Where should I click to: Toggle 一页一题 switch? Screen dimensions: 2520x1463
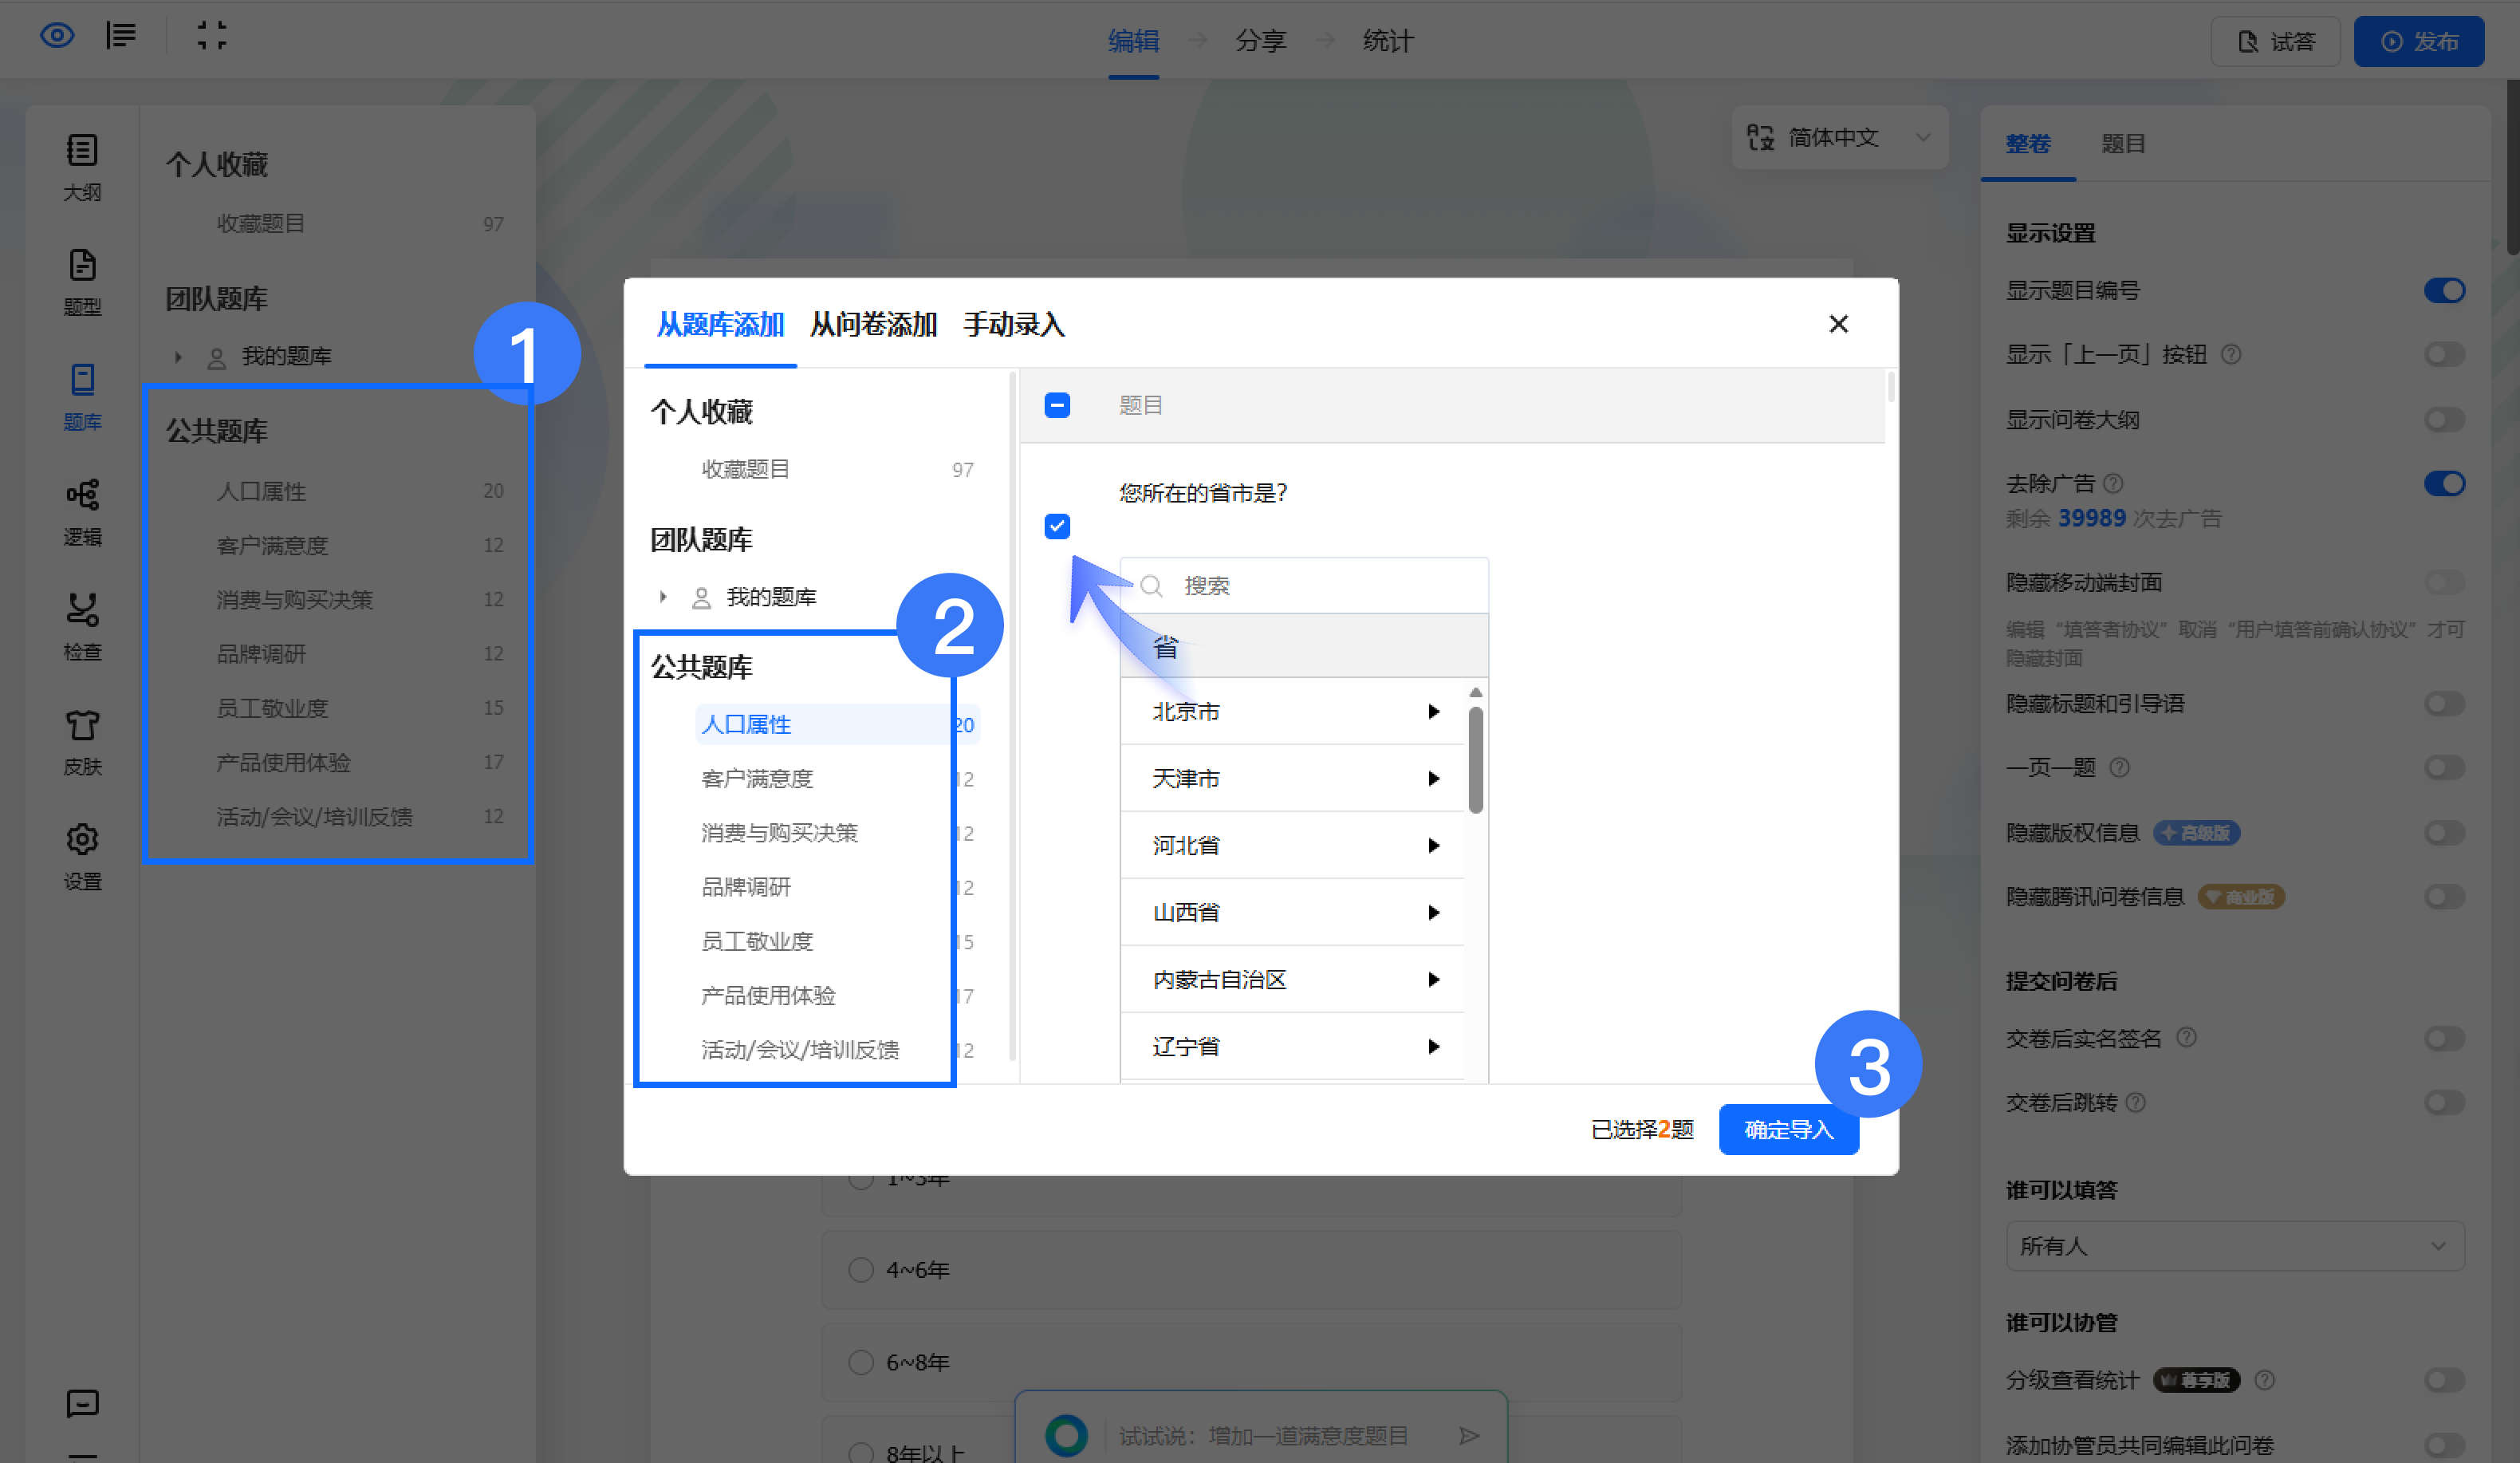2444,768
